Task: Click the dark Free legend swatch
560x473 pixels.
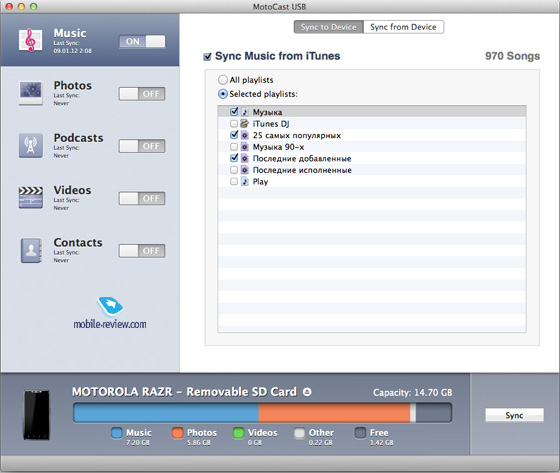Action: click(360, 433)
